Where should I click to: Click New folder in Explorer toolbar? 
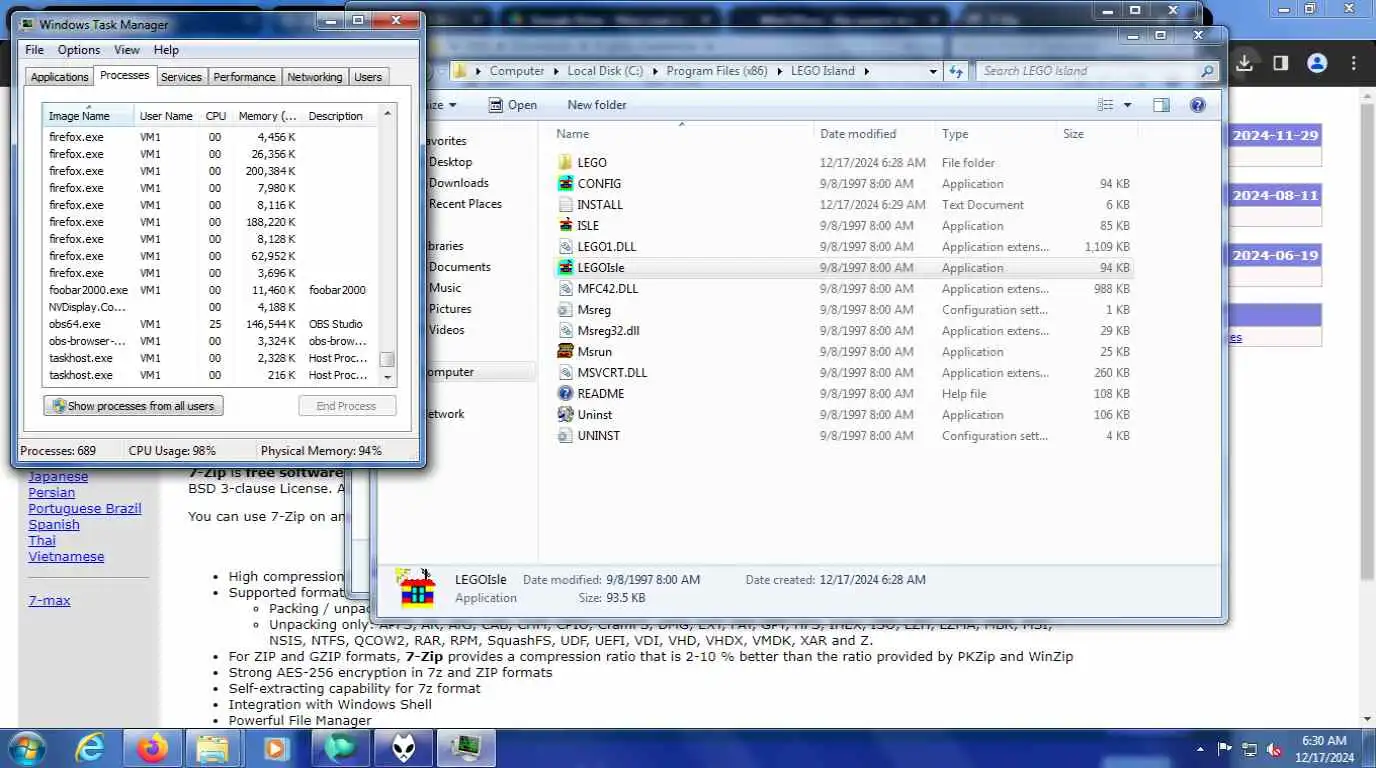[x=597, y=105]
